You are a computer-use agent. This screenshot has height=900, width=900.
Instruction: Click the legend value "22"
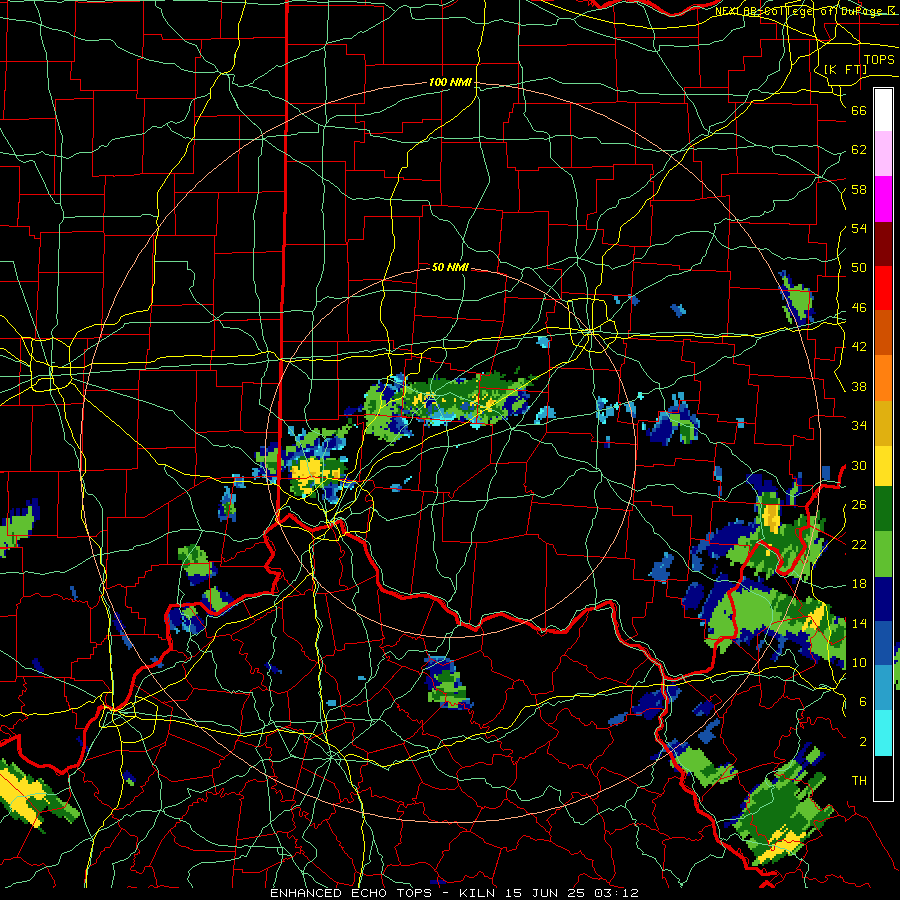pos(859,544)
